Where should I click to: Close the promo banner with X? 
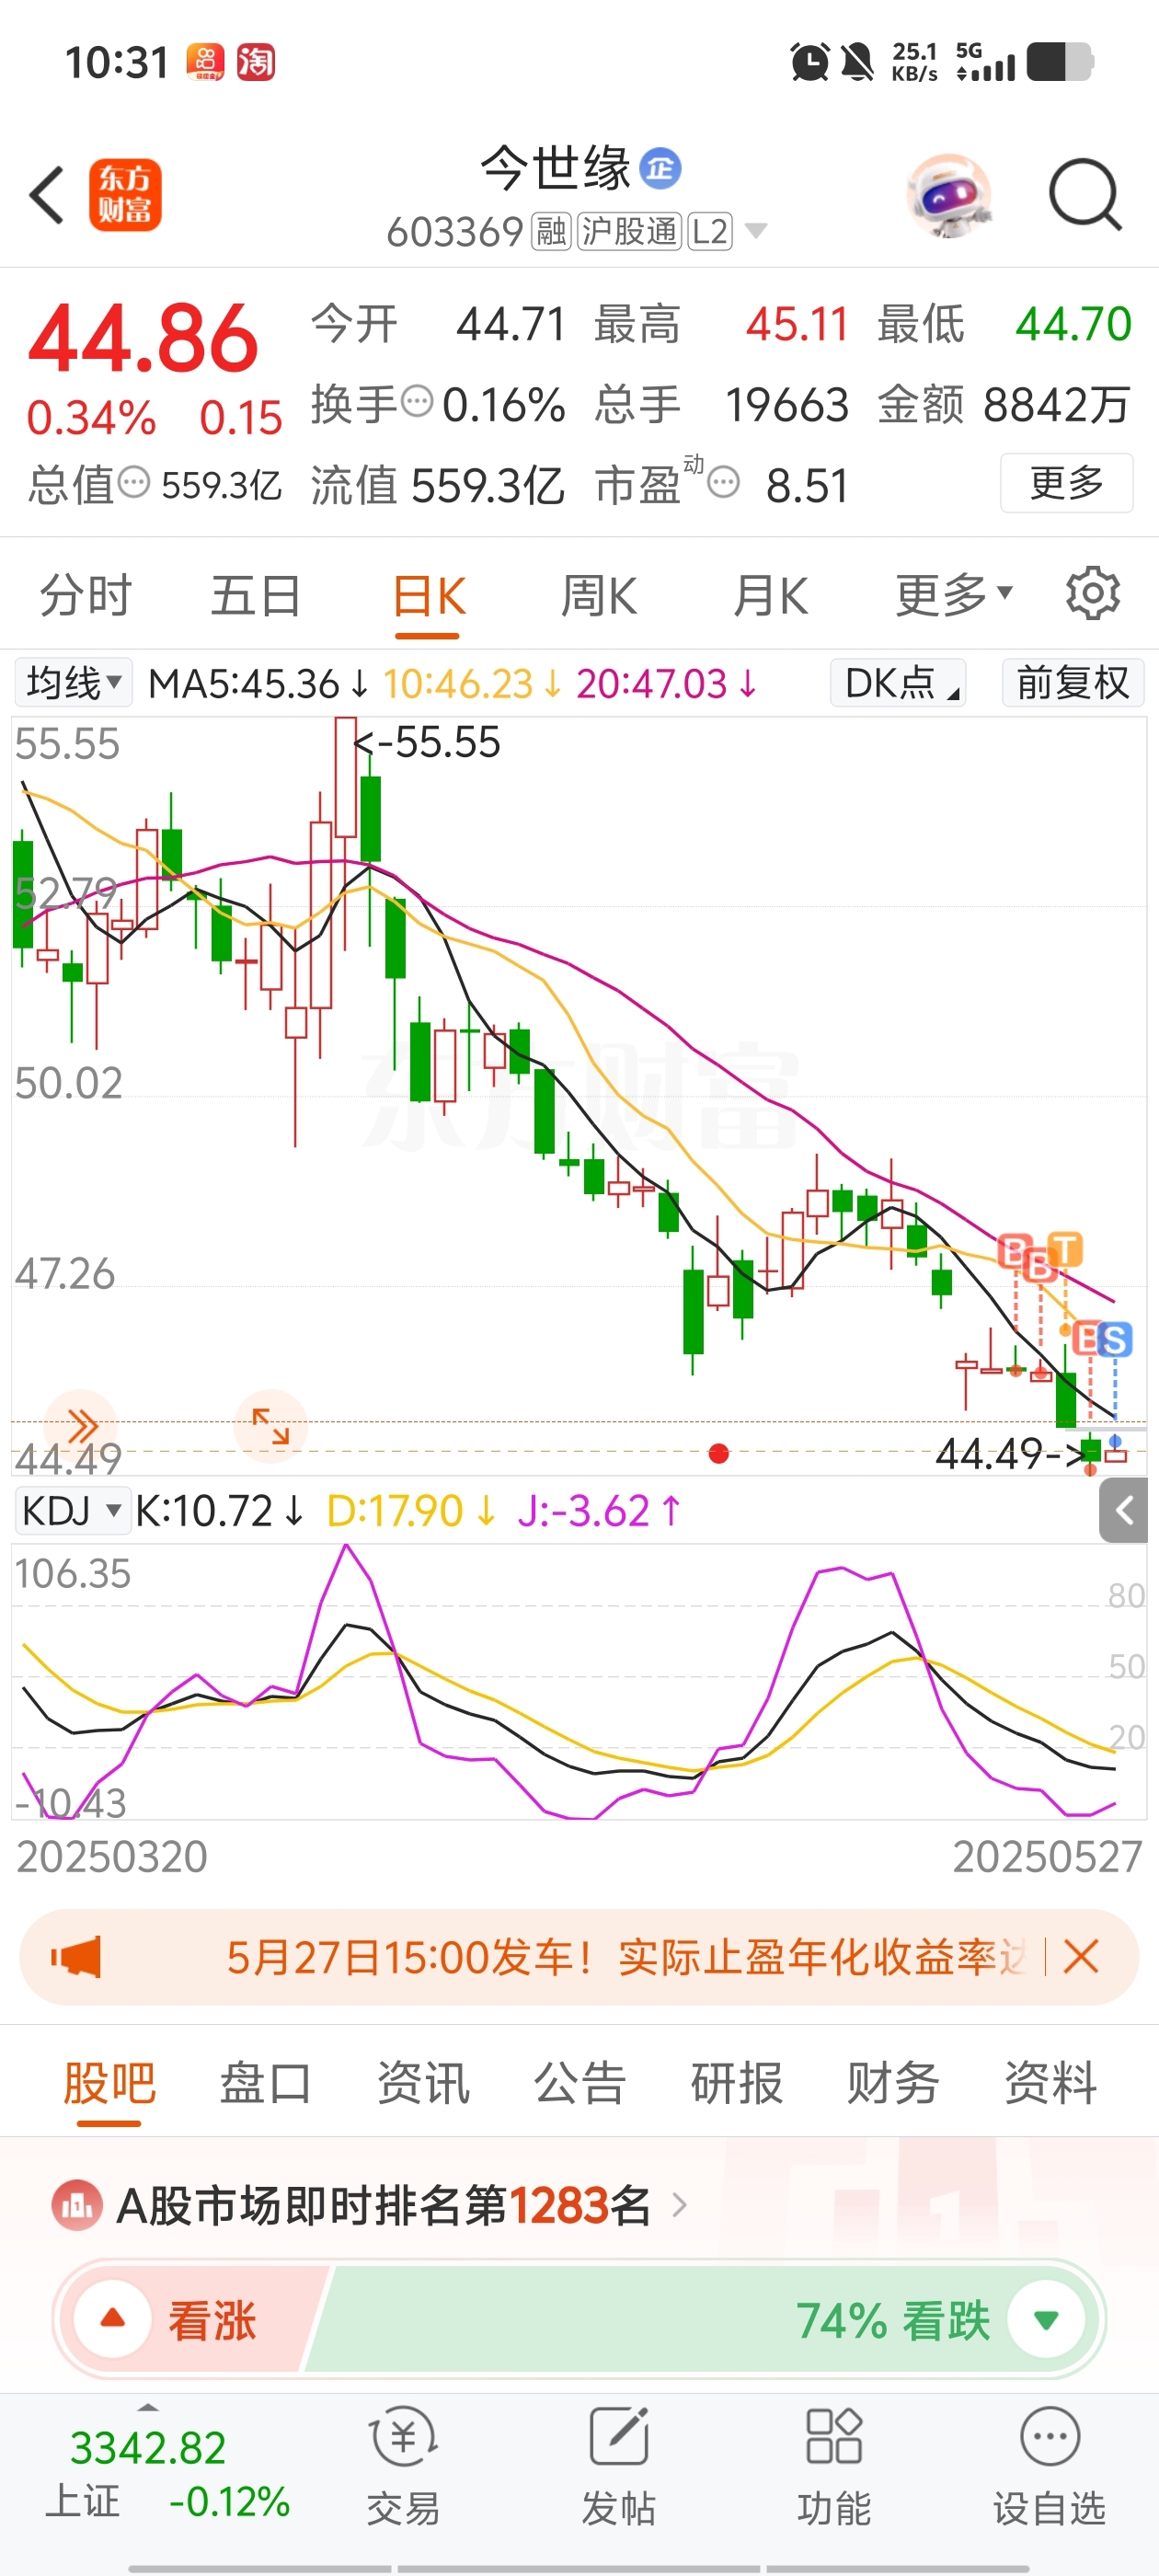pyautogui.click(x=1081, y=1956)
